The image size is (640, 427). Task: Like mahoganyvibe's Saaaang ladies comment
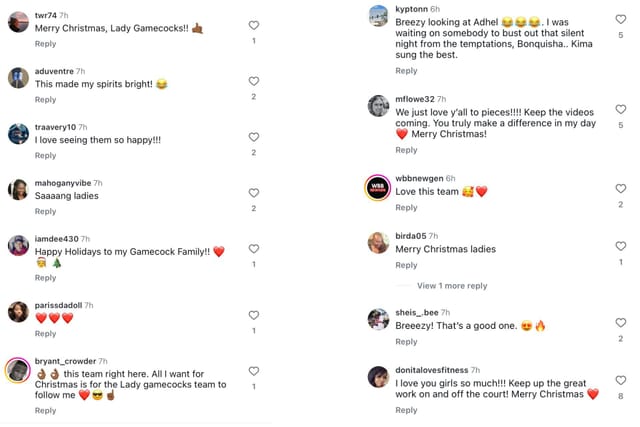(253, 193)
